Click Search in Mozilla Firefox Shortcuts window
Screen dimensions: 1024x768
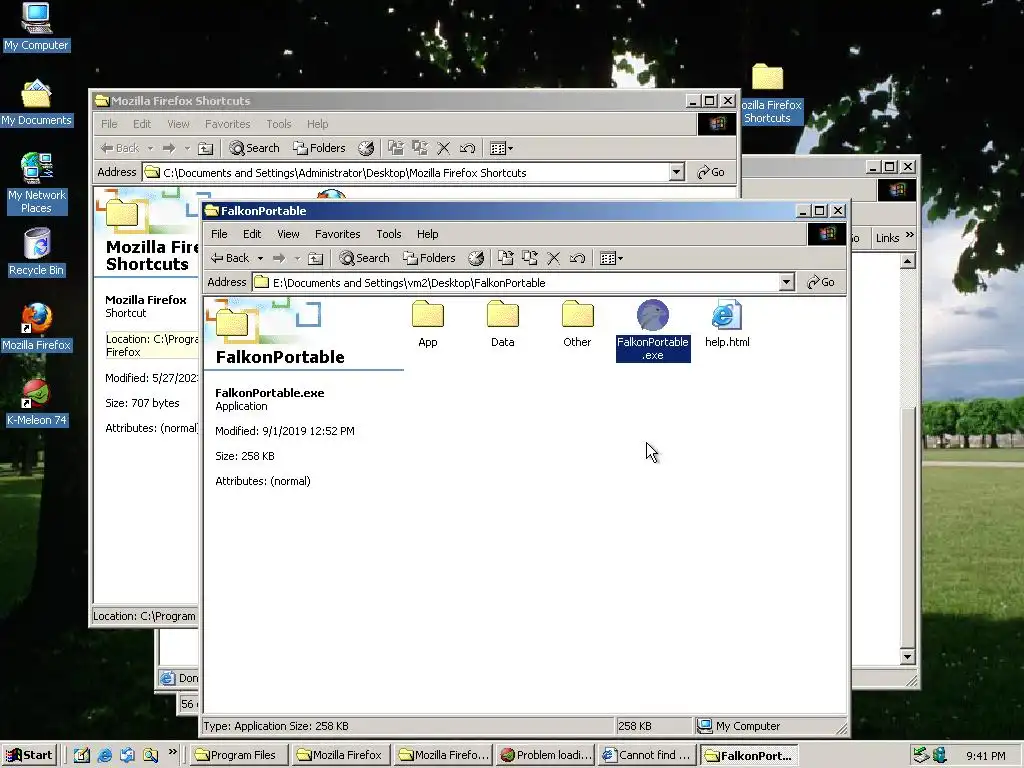[x=254, y=148]
